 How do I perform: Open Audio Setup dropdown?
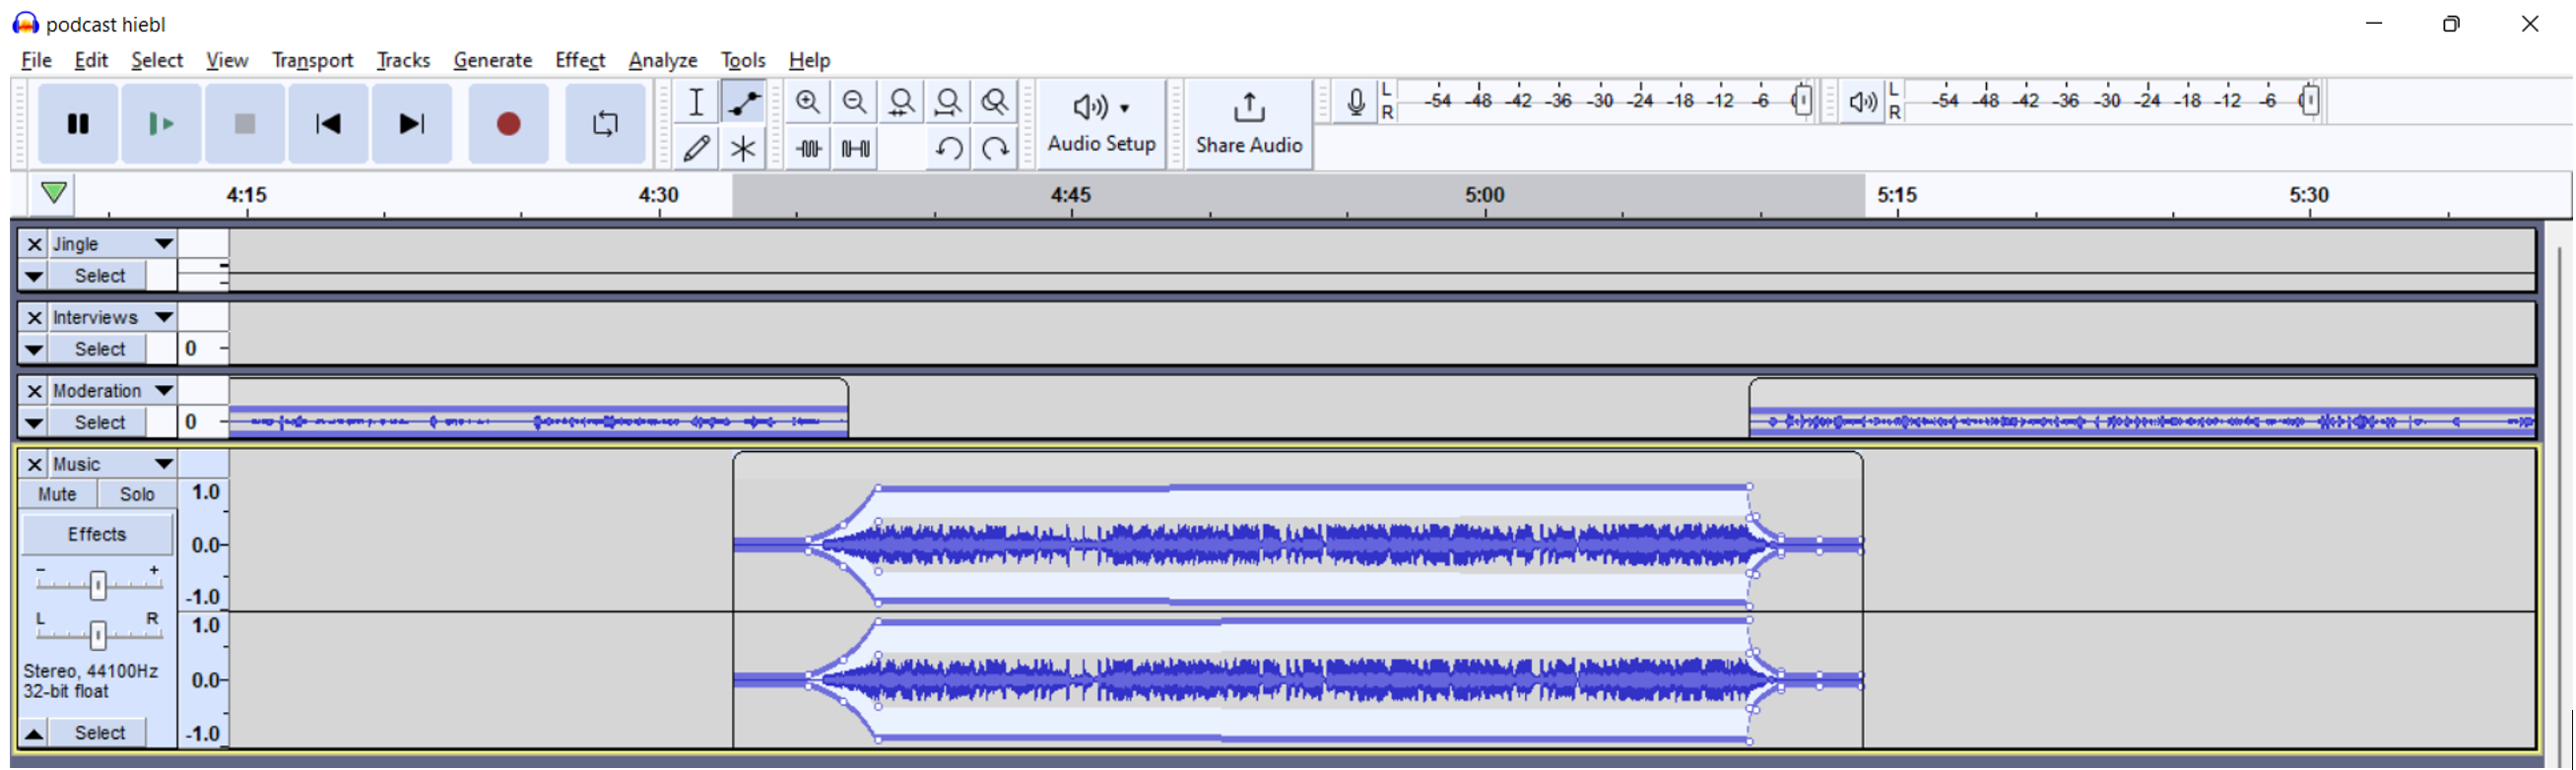(x=1101, y=124)
